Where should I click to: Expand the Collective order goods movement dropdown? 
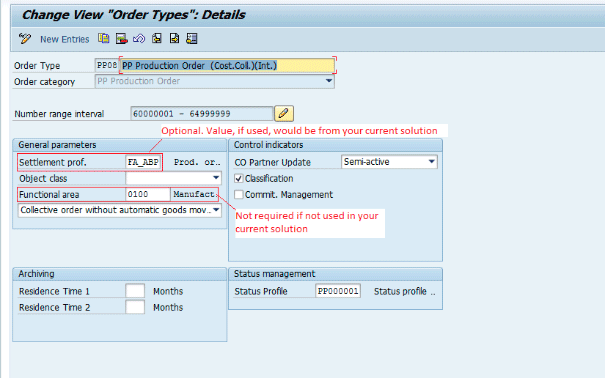[216, 210]
